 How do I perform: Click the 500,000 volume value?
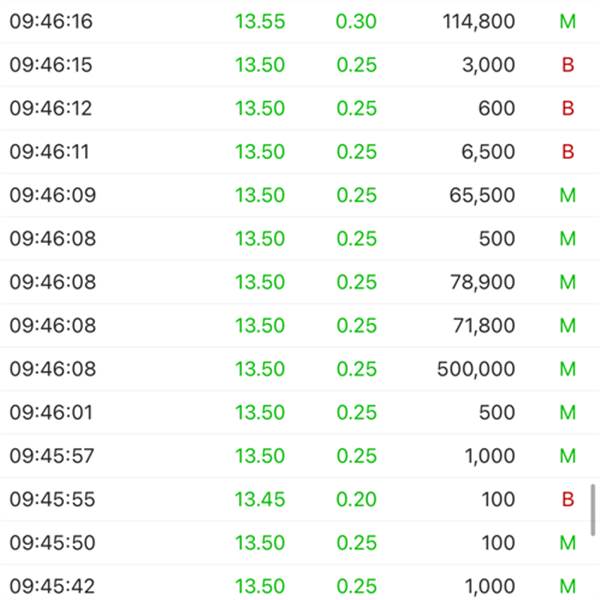click(x=476, y=369)
